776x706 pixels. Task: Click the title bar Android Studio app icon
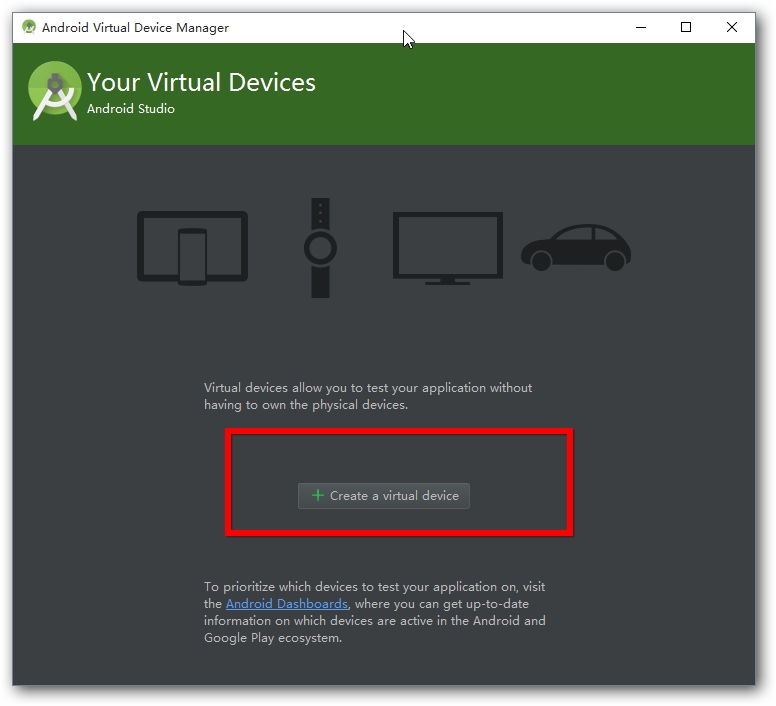(x=29, y=27)
